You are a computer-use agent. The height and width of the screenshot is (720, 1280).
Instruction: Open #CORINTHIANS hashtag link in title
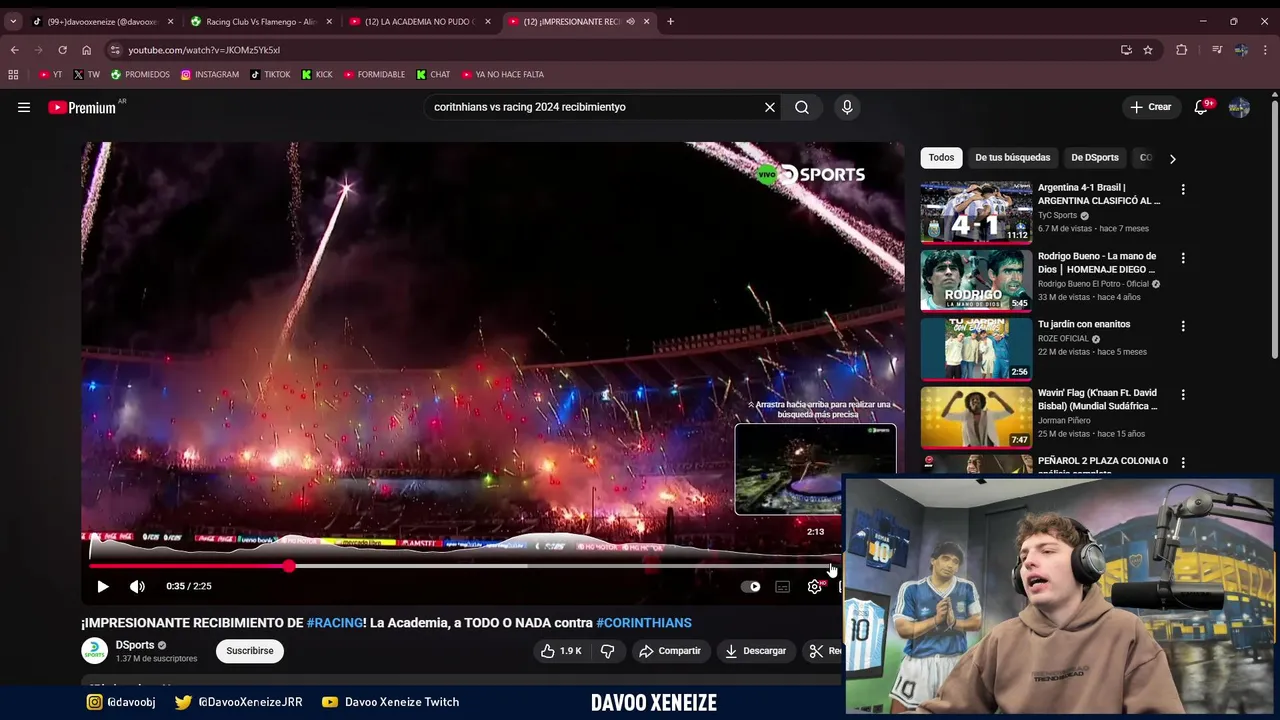pos(644,623)
